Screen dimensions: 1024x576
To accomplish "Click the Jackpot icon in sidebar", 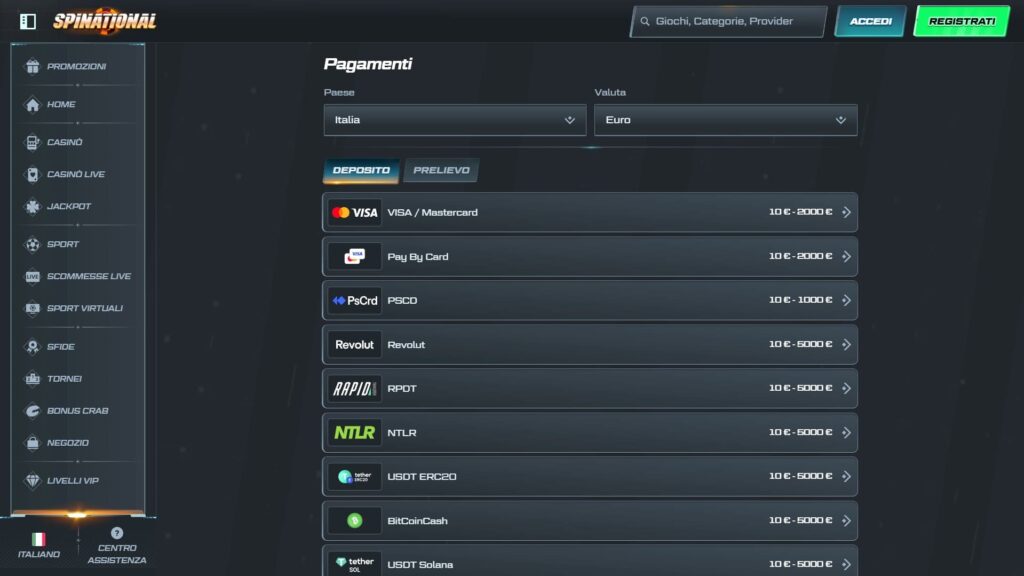I will (x=32, y=206).
